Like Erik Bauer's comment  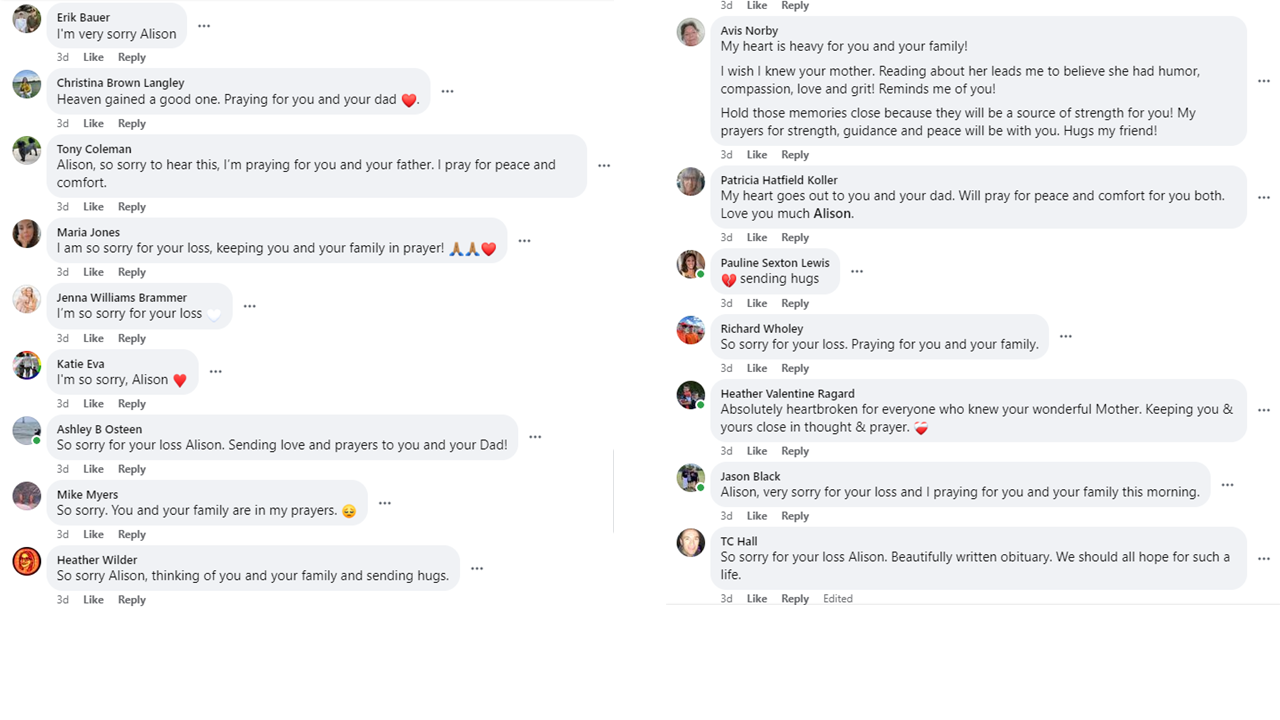[93, 58]
